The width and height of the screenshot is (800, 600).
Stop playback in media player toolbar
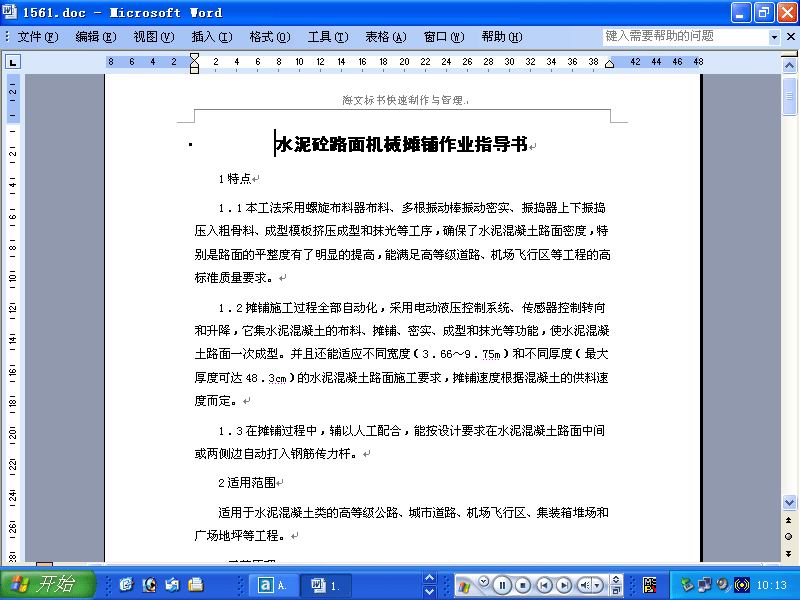[523, 585]
